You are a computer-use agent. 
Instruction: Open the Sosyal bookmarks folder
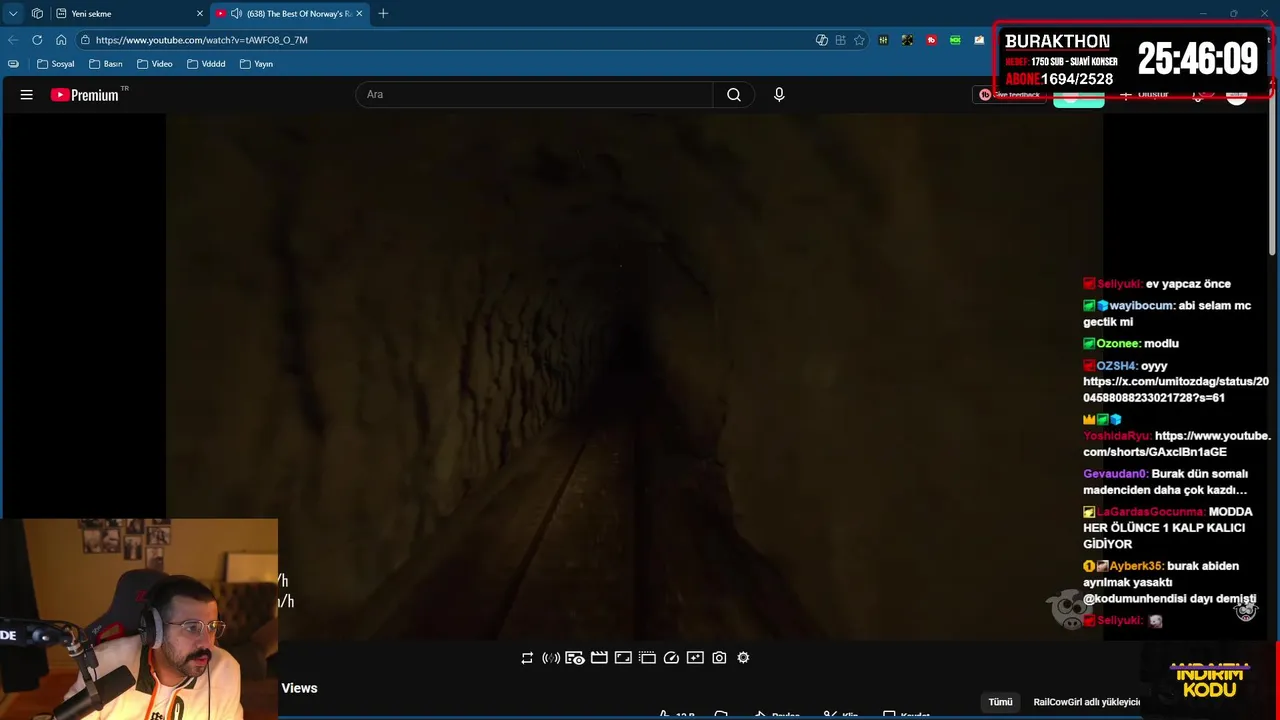click(x=56, y=64)
